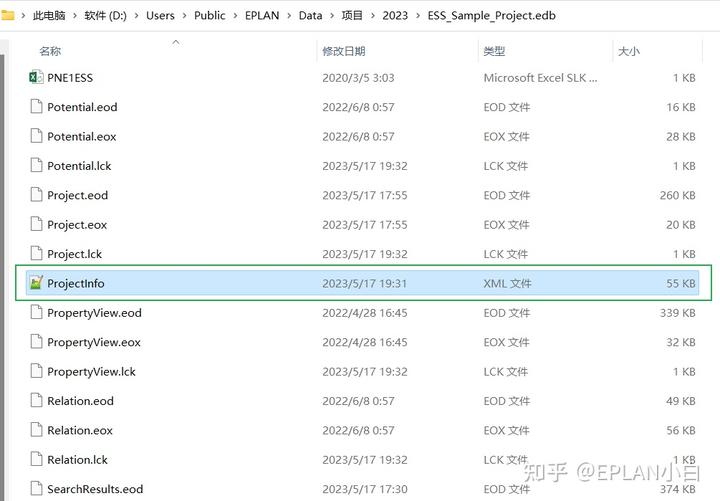Image resolution: width=720 pixels, height=501 pixels.
Task: Click the PropertyView.lck file icon
Action: 36,371
